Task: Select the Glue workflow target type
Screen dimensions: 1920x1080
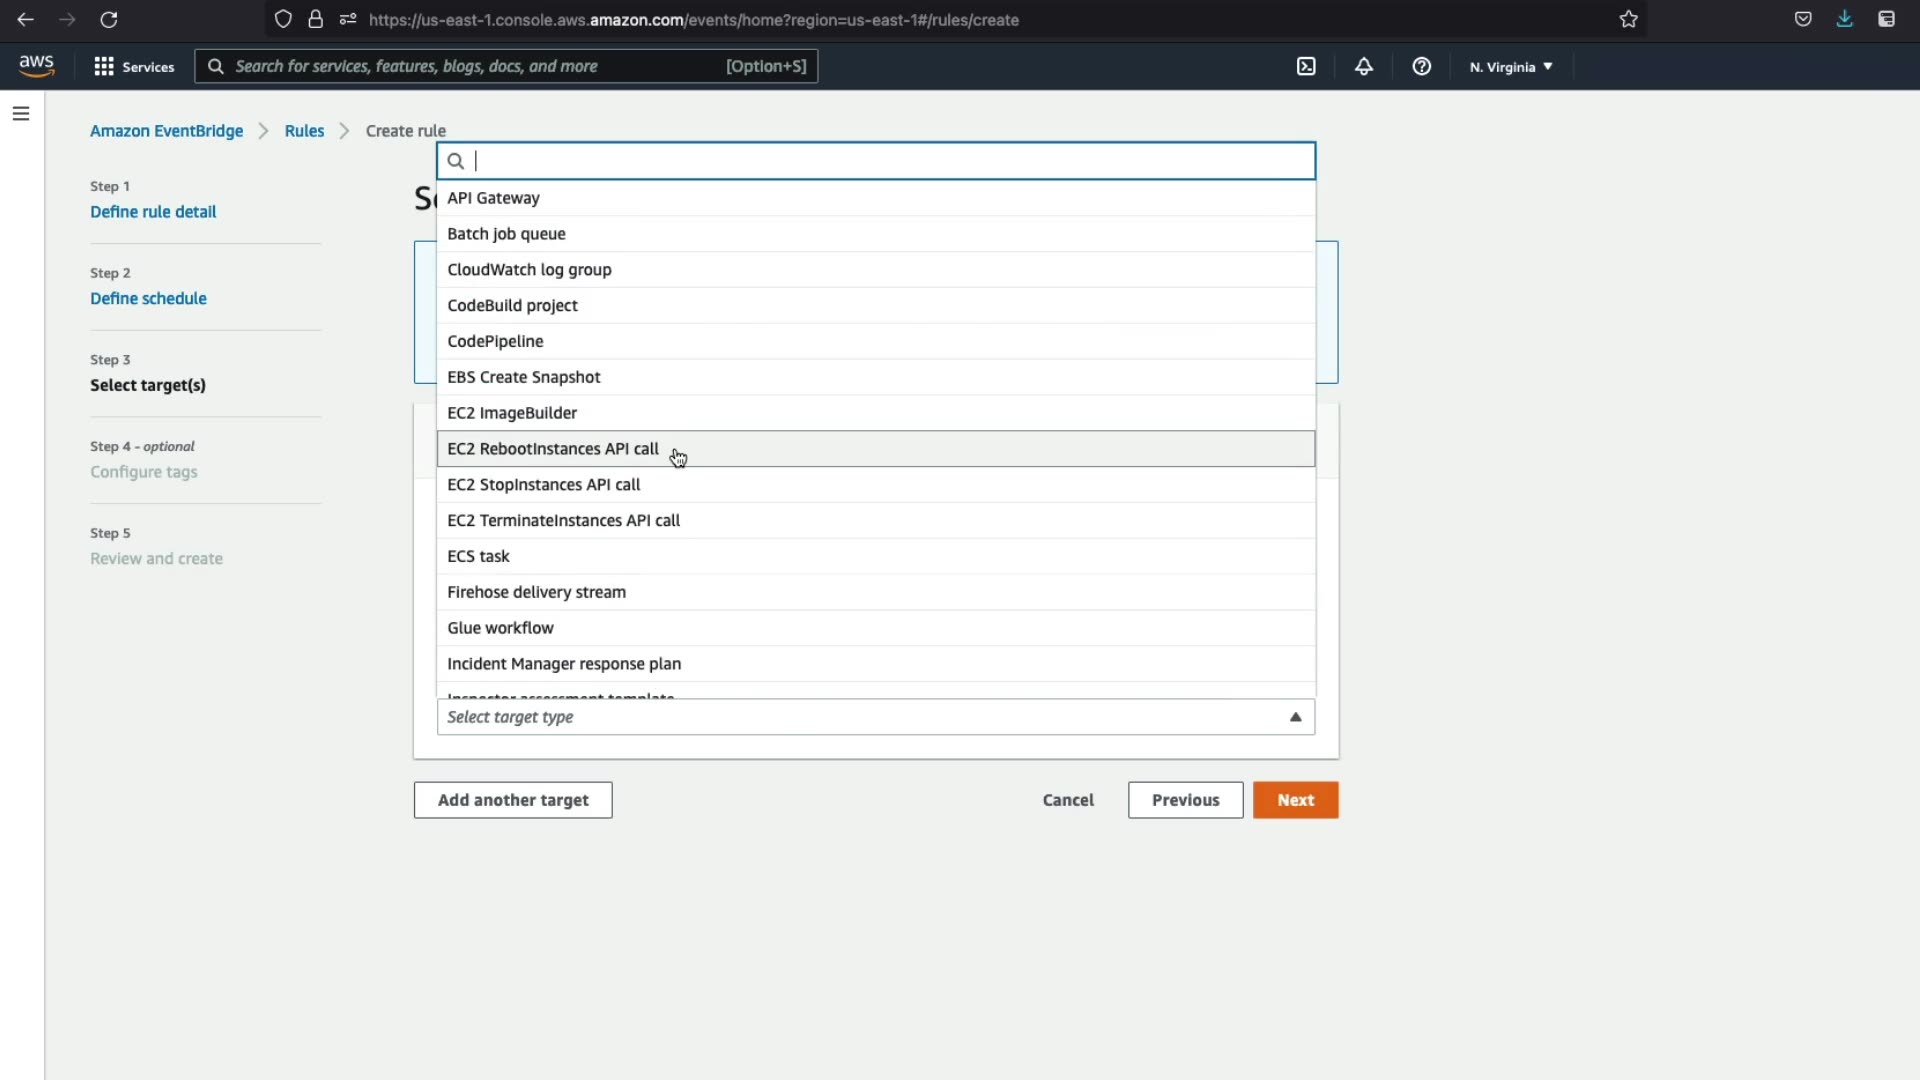Action: [500, 628]
